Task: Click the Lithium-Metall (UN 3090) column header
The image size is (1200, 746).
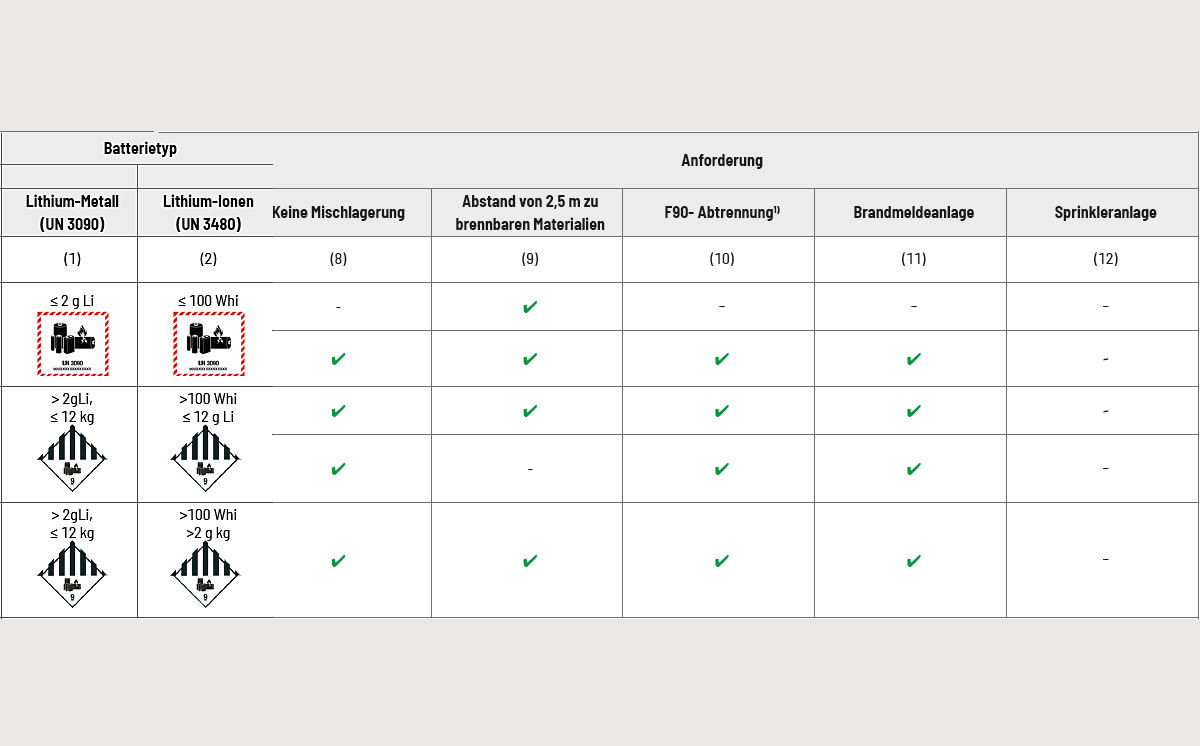Action: point(72,213)
